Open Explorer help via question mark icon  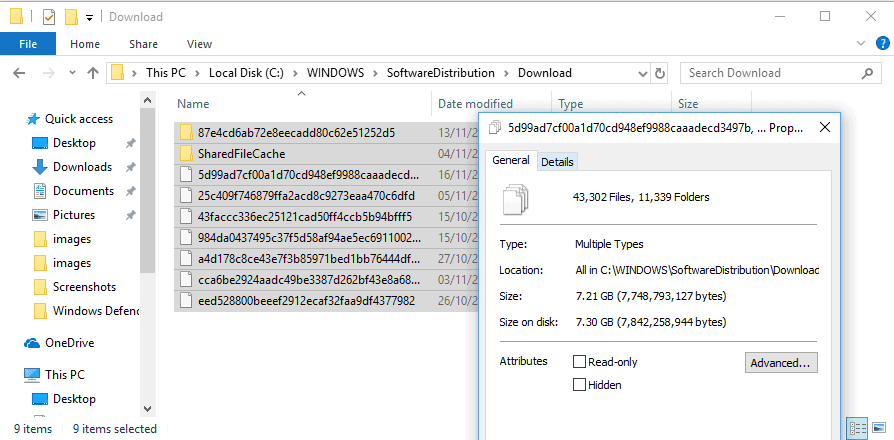coord(882,43)
